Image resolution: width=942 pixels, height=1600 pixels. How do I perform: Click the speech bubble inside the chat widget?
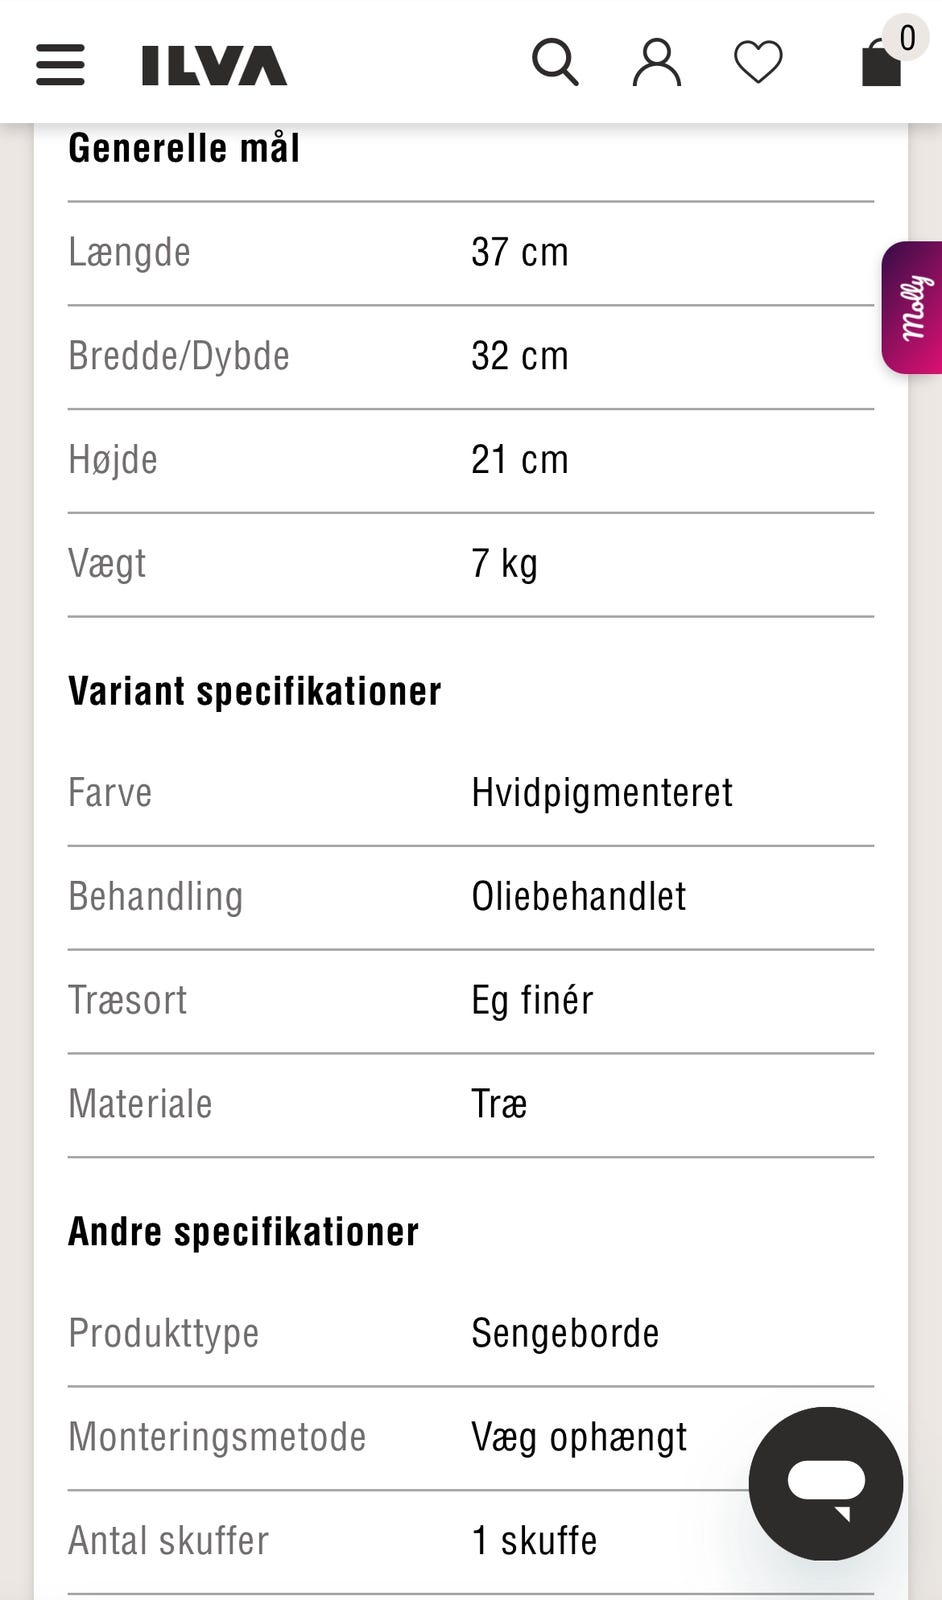click(828, 1480)
